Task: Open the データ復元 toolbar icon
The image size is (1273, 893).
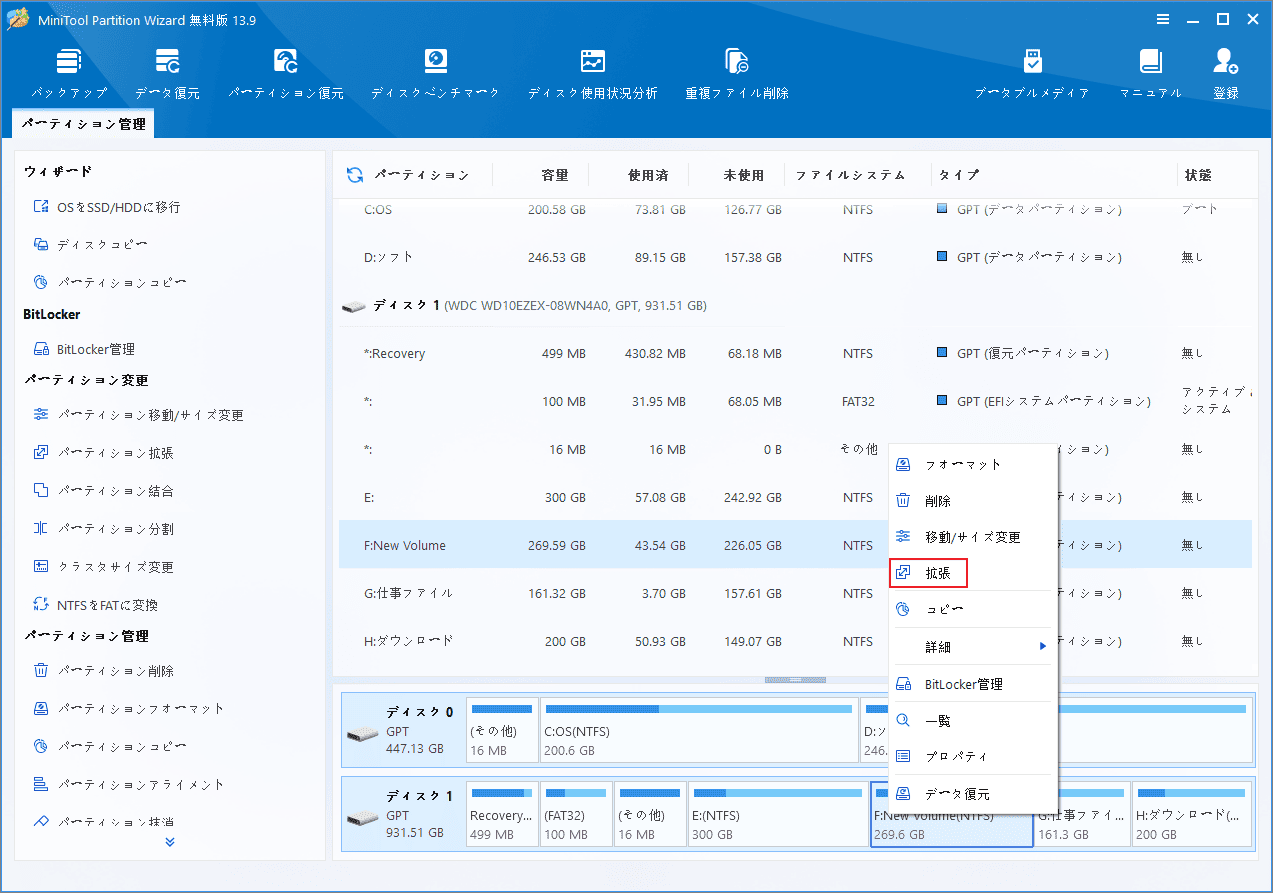Action: [167, 73]
